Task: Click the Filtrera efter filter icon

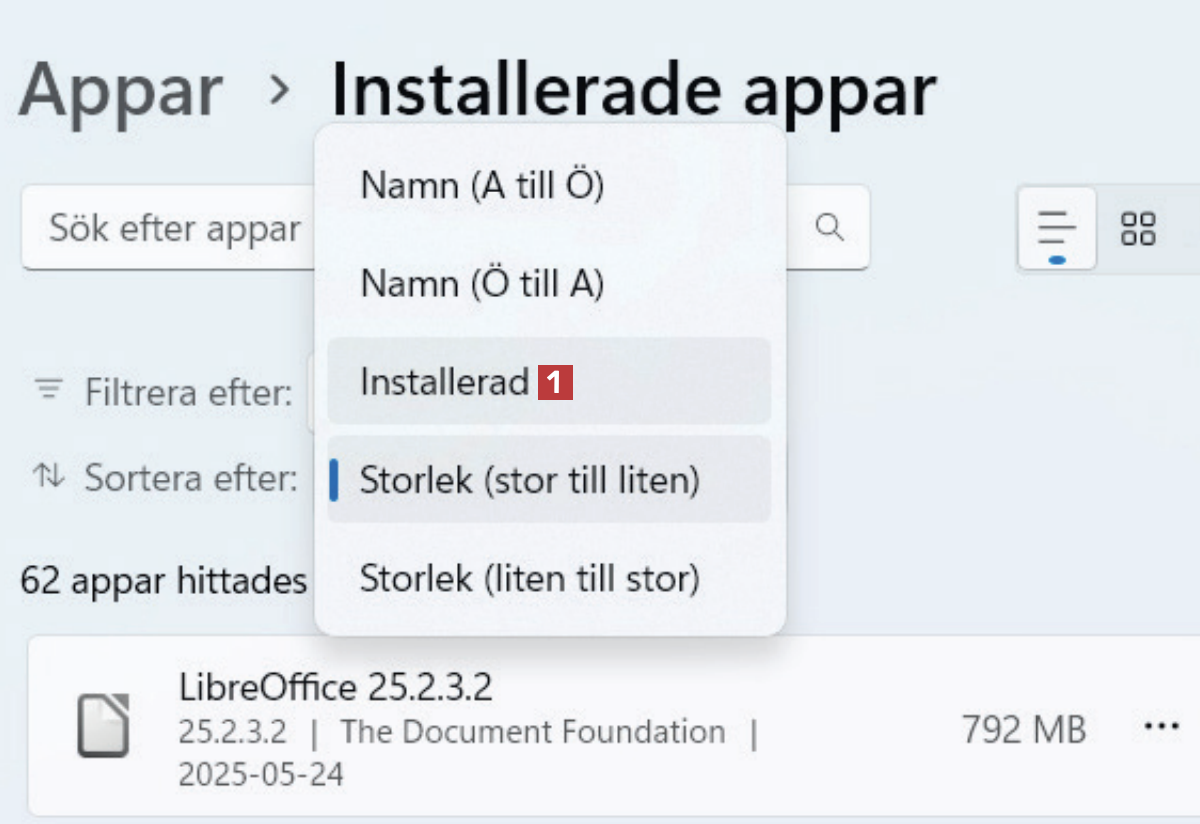Action: (47, 389)
